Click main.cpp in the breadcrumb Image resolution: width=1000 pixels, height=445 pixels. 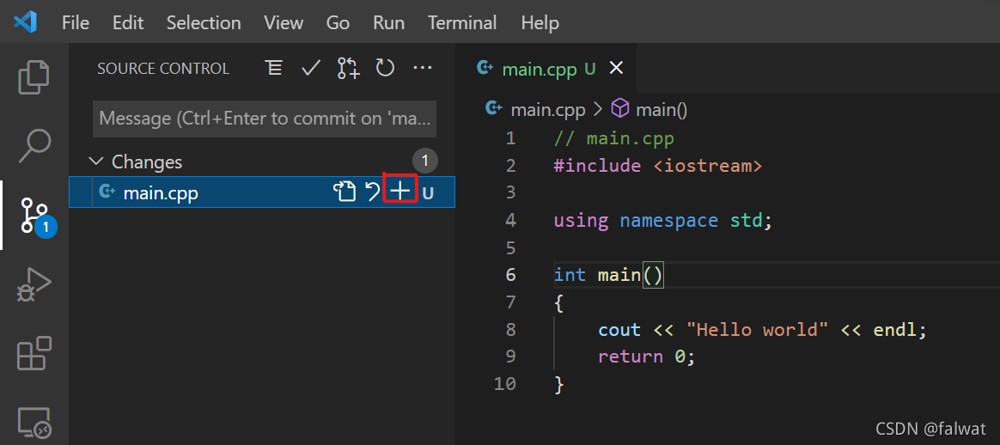coord(548,110)
